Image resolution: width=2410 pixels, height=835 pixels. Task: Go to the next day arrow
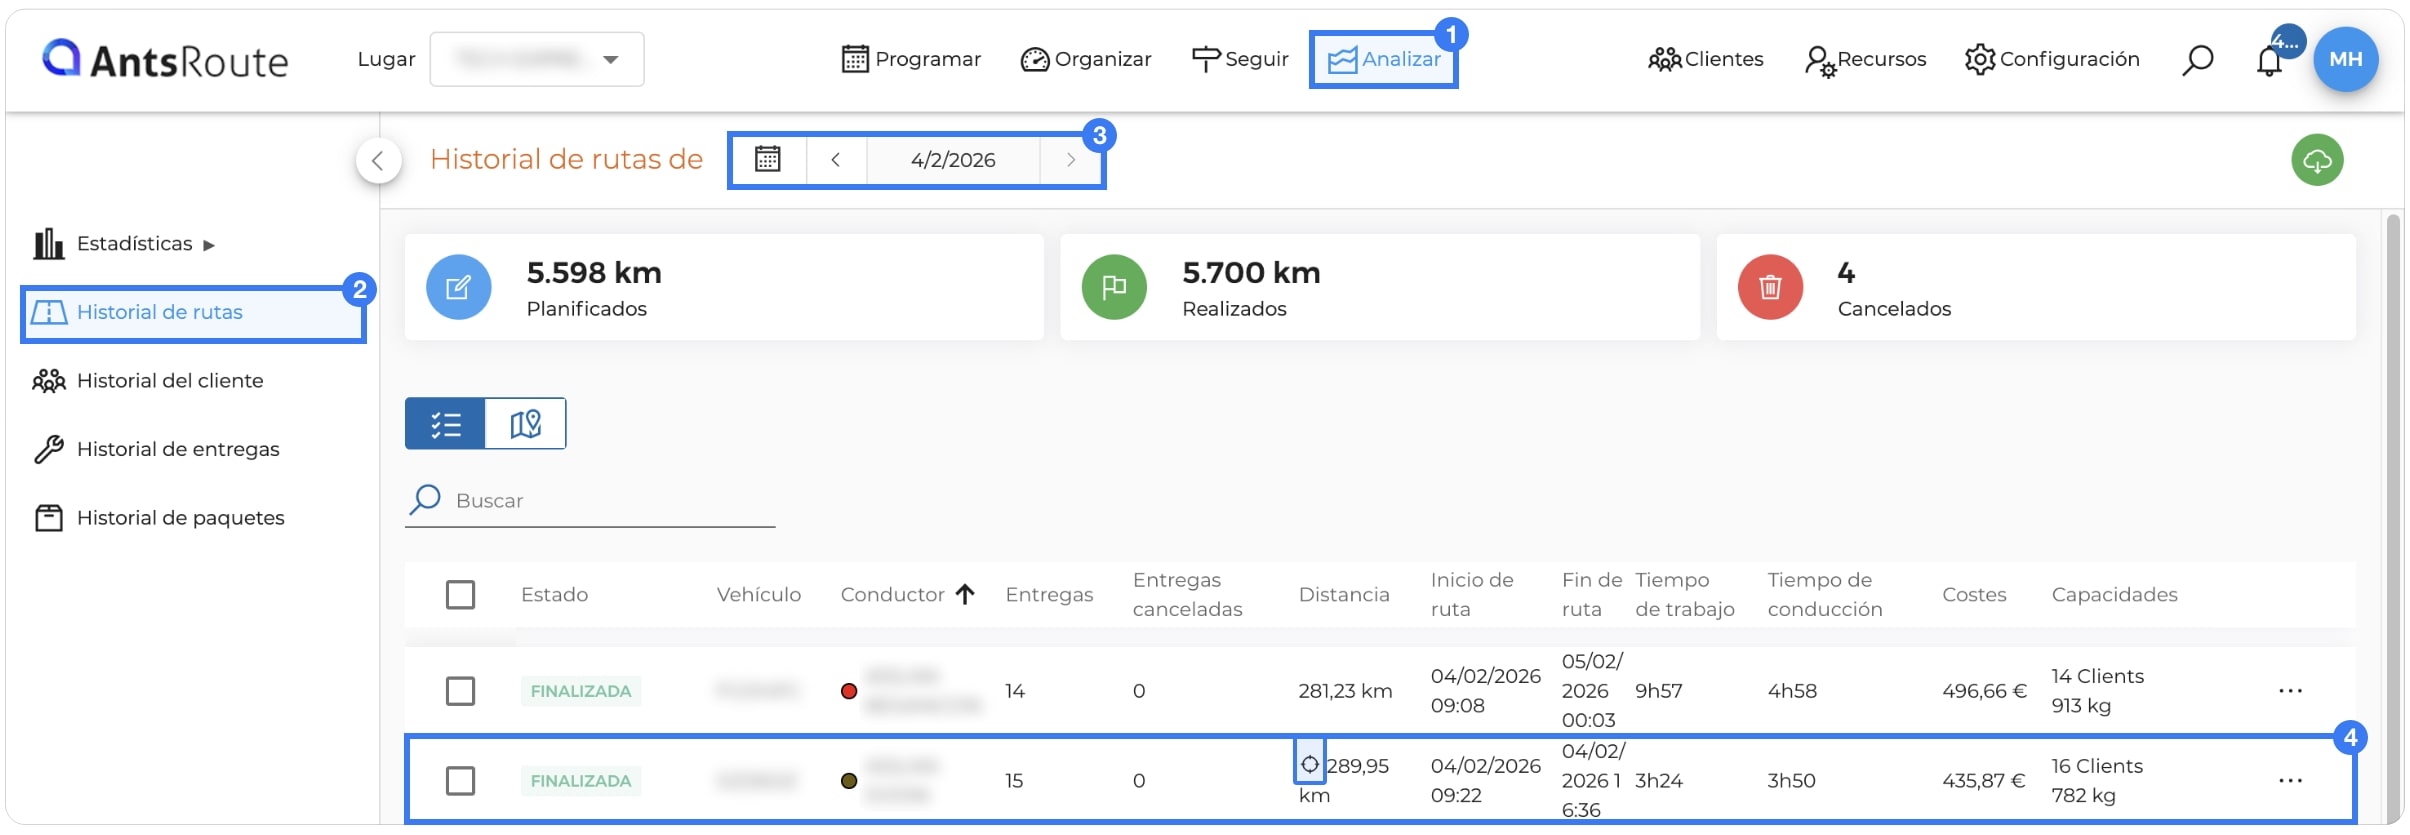pos(1071,160)
